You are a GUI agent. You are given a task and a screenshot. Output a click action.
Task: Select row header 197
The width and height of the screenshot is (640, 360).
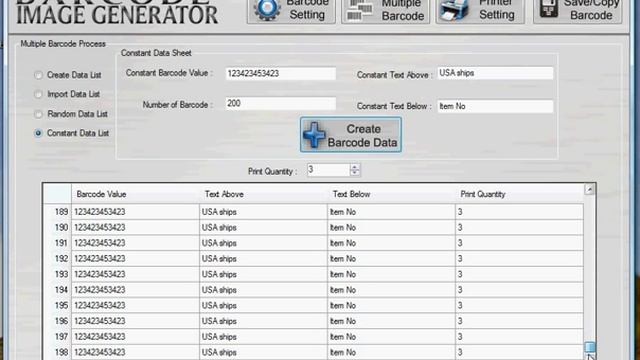pyautogui.click(x=57, y=337)
